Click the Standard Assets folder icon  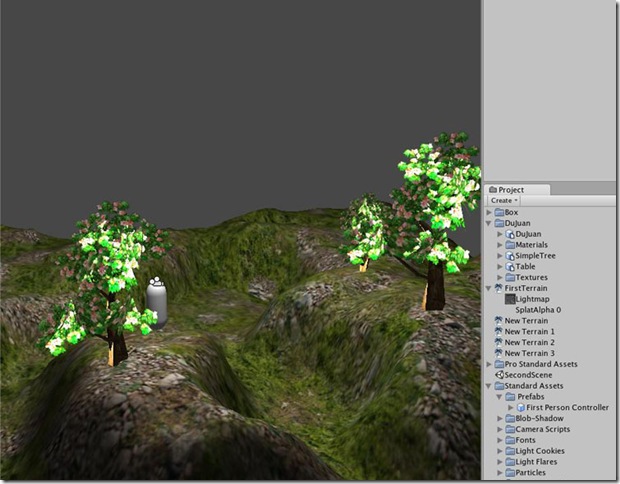[x=499, y=386]
